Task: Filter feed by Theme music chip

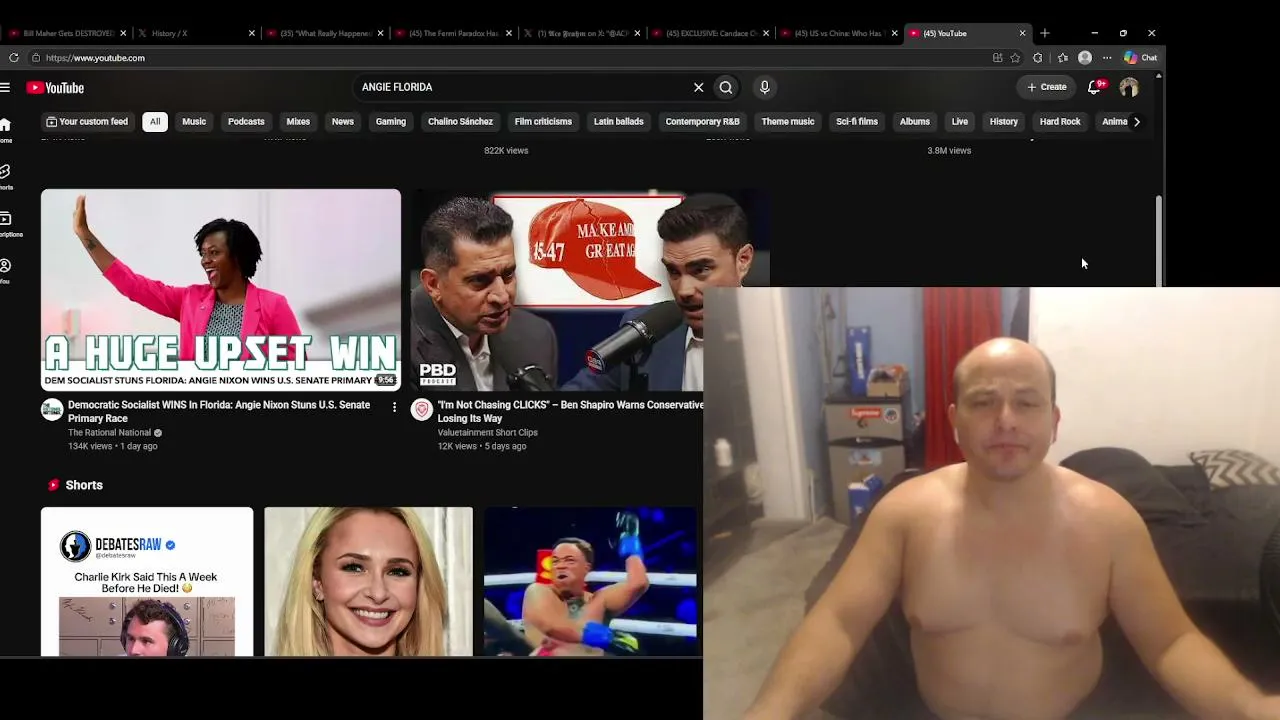Action: pos(788,122)
